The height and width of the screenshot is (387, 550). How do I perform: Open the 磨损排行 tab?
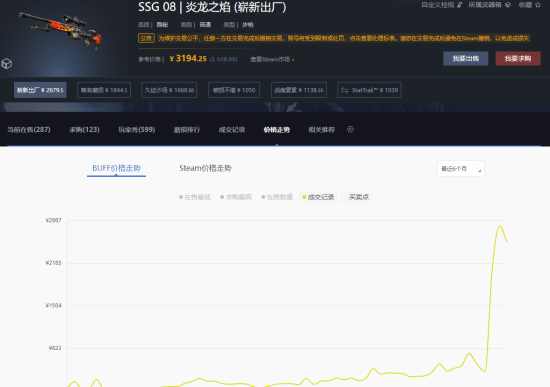[x=187, y=130]
